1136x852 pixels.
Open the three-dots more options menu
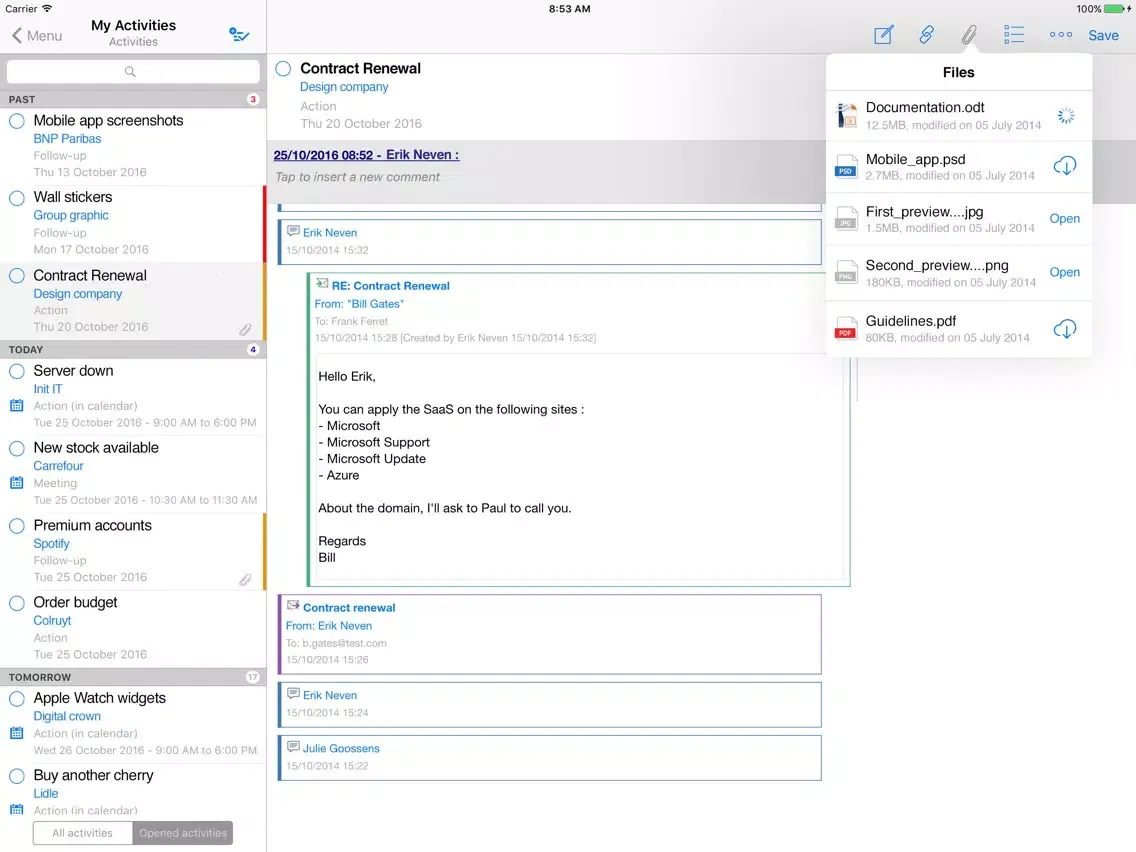tap(1060, 35)
